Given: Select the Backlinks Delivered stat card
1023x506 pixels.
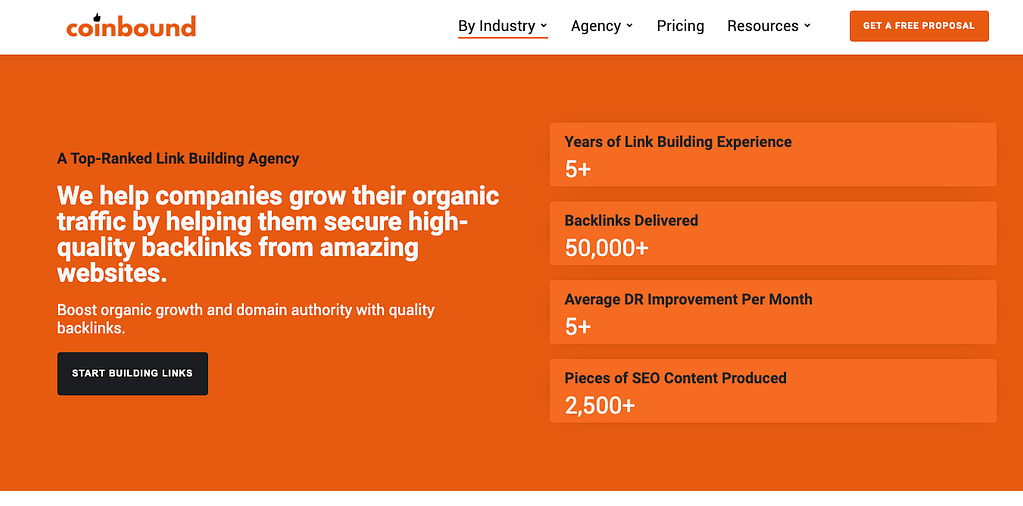Looking at the screenshot, I should [772, 233].
